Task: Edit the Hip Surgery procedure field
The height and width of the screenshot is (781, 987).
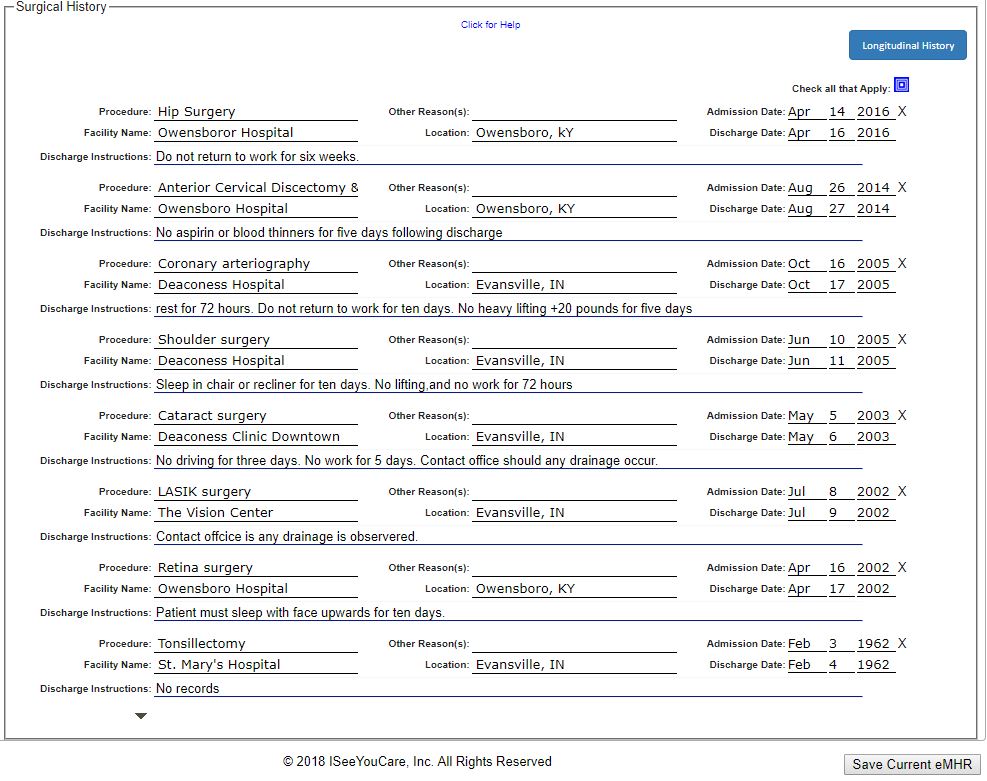Action: point(256,111)
